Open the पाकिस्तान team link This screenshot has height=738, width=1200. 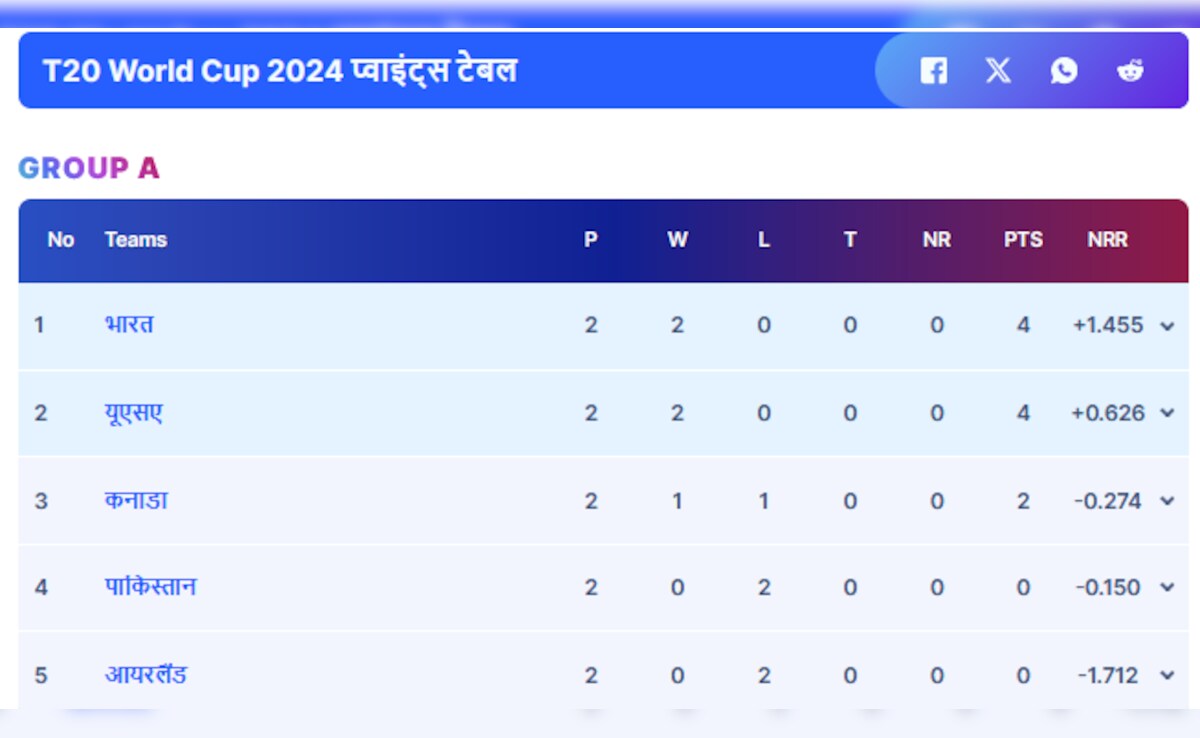click(x=150, y=587)
